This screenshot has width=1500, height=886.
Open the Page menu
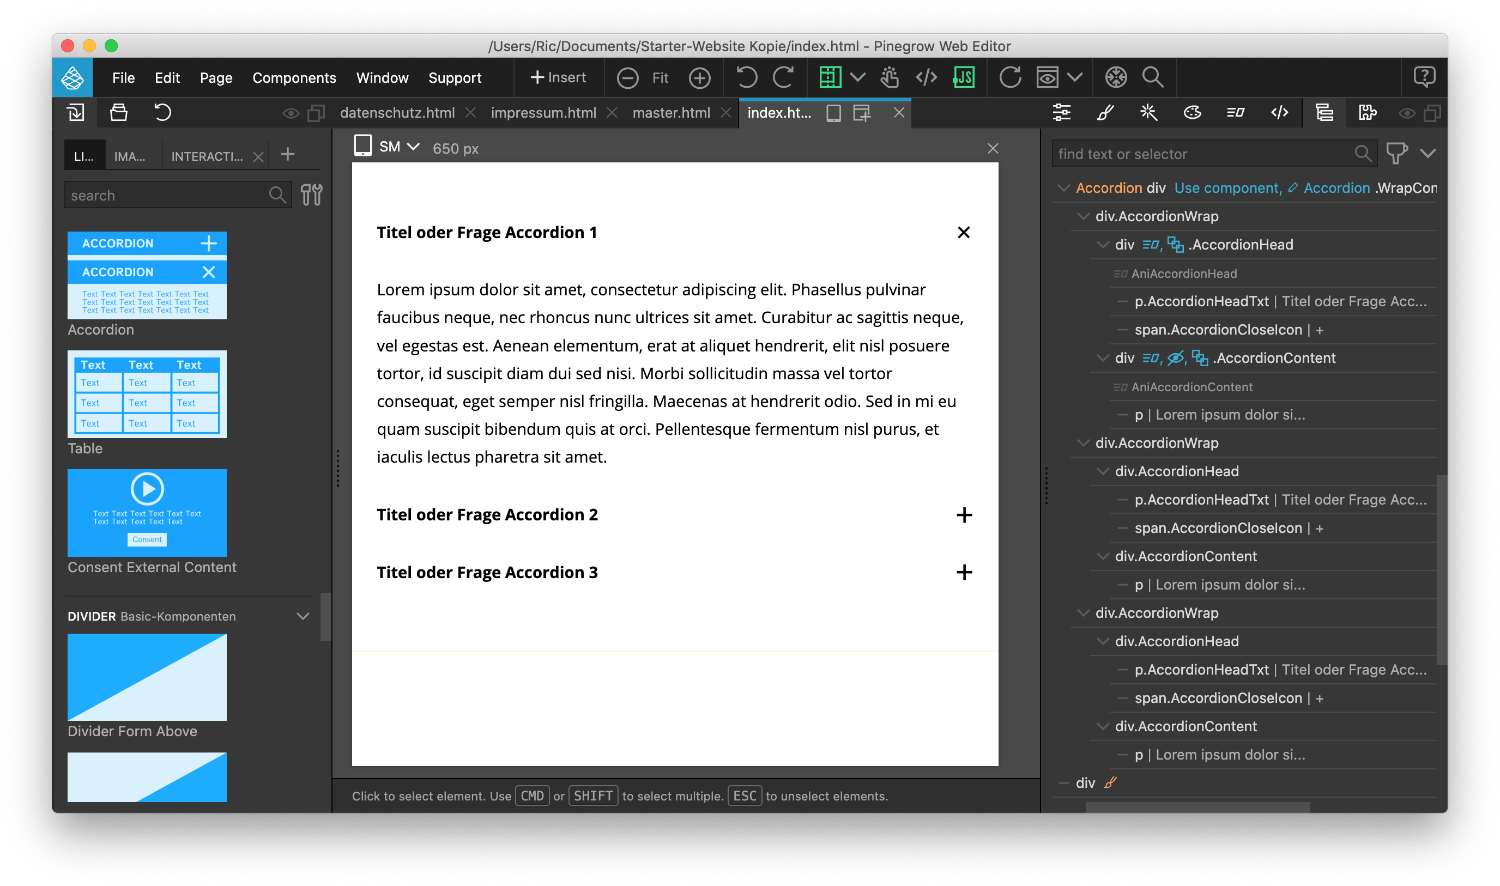(x=216, y=78)
